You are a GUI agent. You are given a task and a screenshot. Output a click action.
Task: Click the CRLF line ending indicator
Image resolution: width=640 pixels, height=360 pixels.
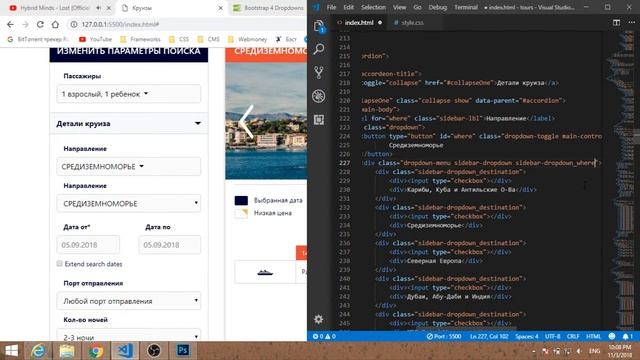pyautogui.click(x=573, y=336)
